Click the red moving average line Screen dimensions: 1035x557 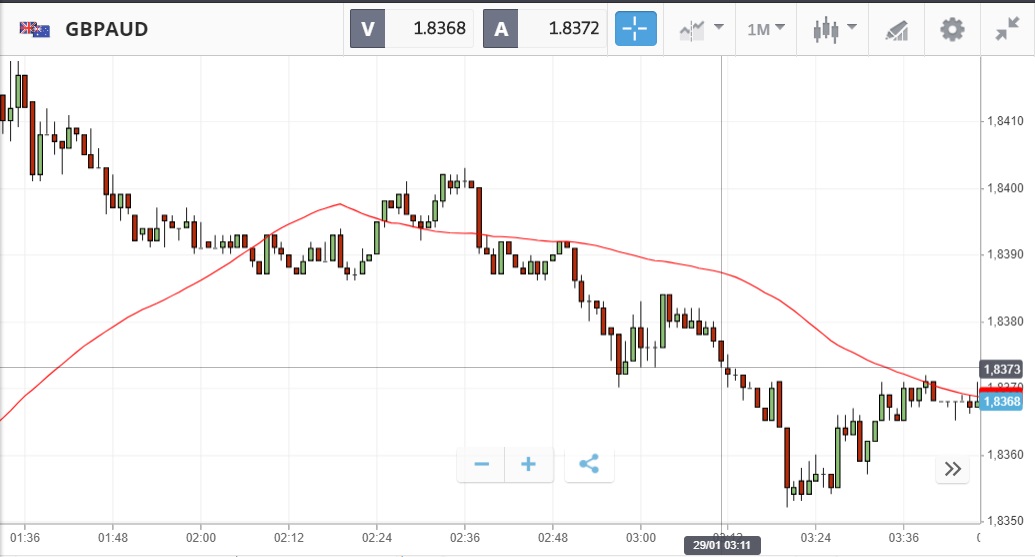340,205
